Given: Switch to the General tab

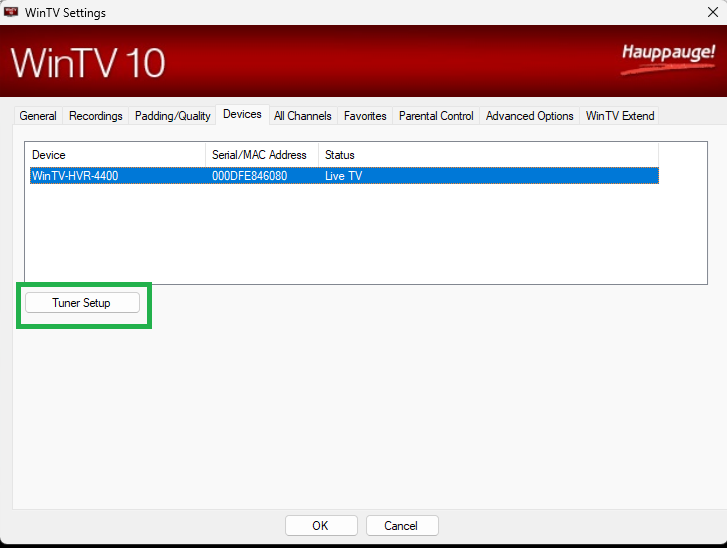Looking at the screenshot, I should click(x=38, y=116).
